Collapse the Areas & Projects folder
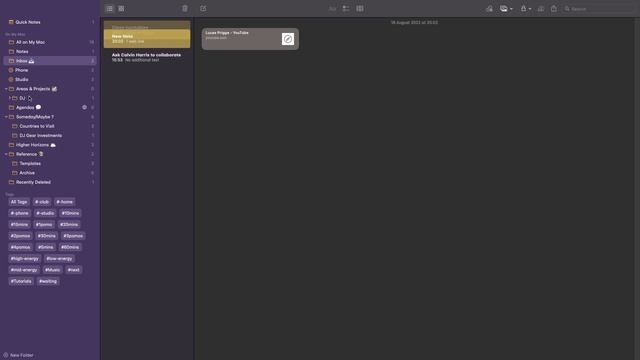Image resolution: width=640 pixels, height=360 pixels. (6, 89)
